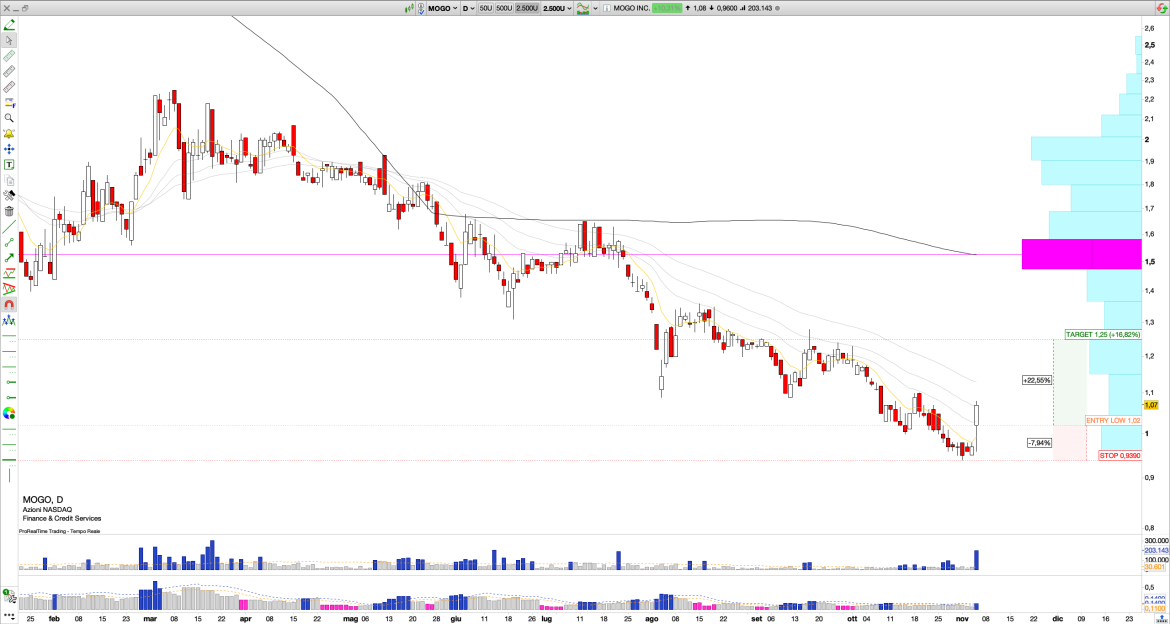This screenshot has height=624, width=1170.
Task: Click the chart style icon in the top toolbar
Action: coord(583,8)
